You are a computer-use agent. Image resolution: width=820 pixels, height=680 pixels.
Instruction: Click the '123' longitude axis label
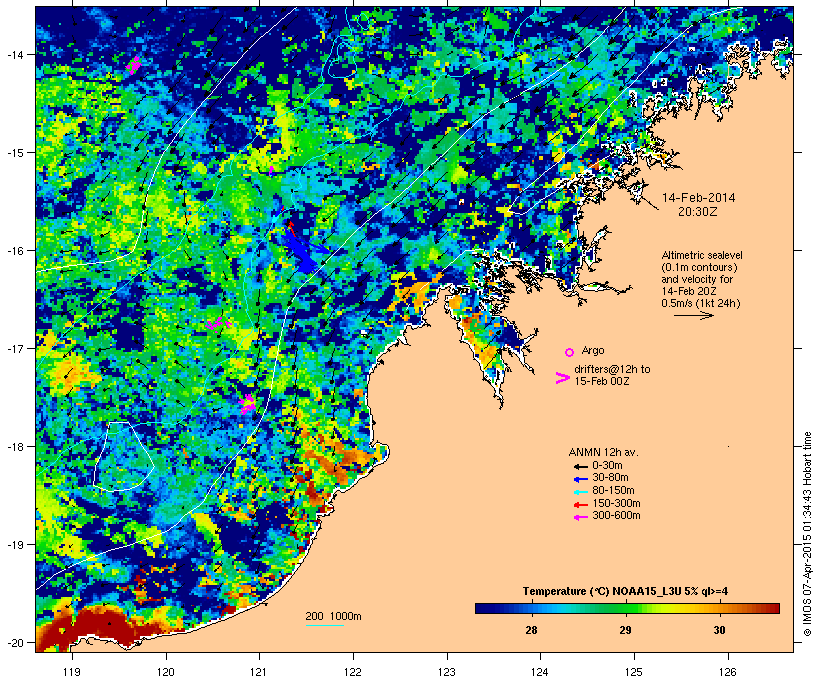point(447,672)
